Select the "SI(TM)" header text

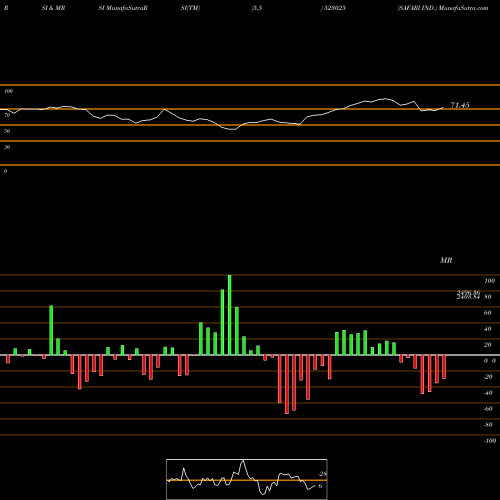pyautogui.click(x=190, y=8)
